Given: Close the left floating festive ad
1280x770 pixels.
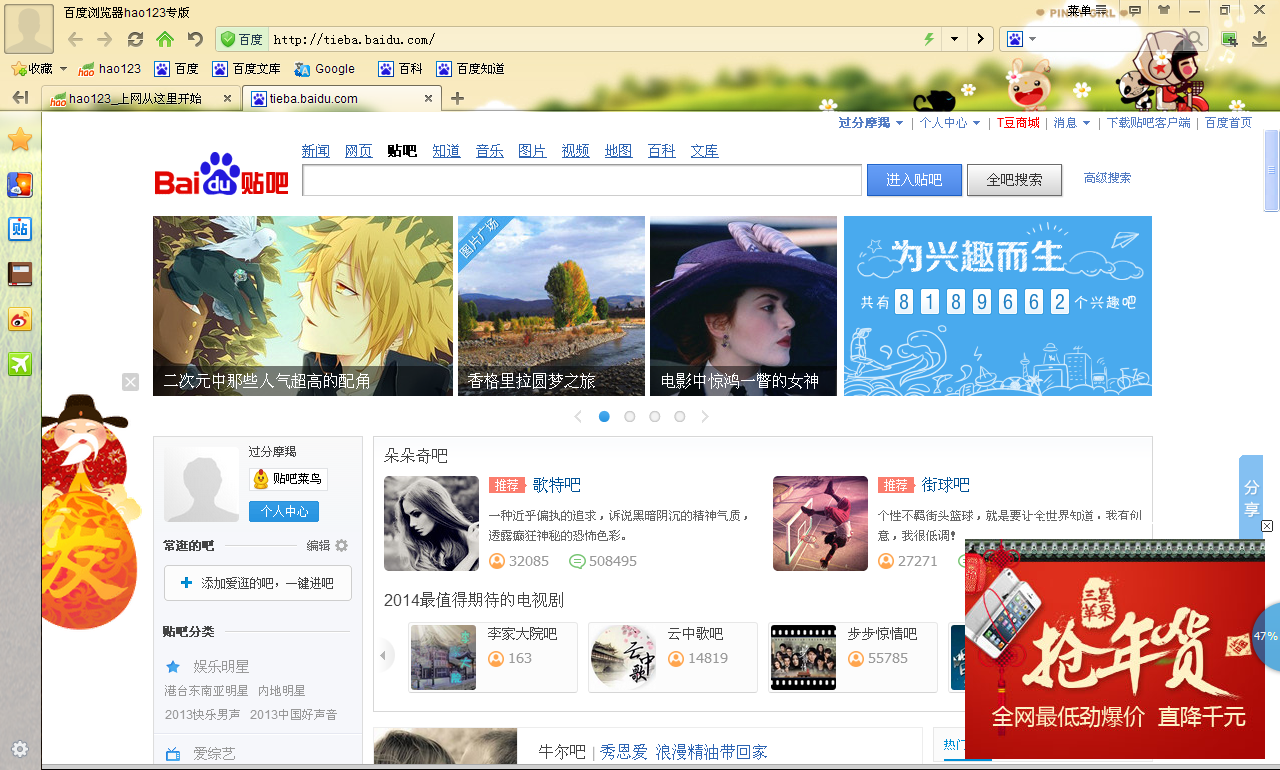Looking at the screenshot, I should (x=130, y=381).
